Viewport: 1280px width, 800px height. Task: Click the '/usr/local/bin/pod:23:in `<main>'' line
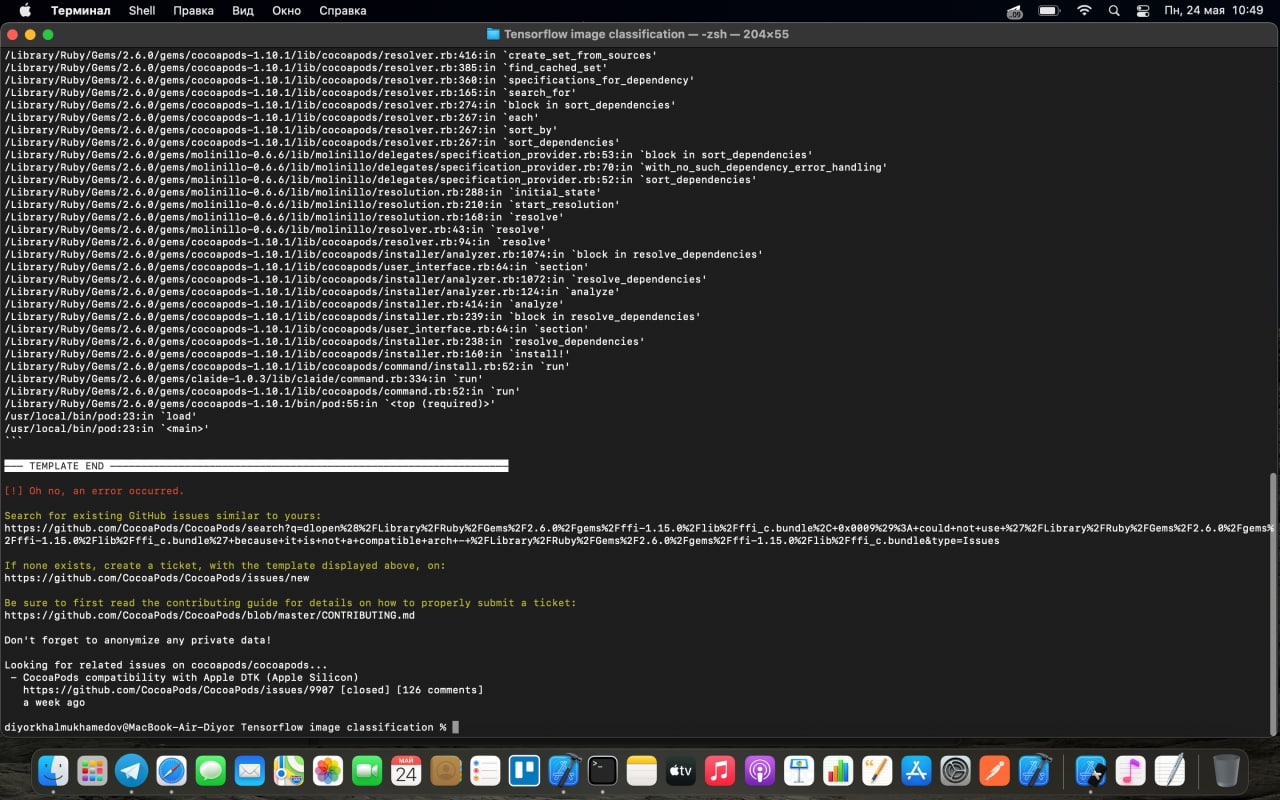(x=107, y=429)
